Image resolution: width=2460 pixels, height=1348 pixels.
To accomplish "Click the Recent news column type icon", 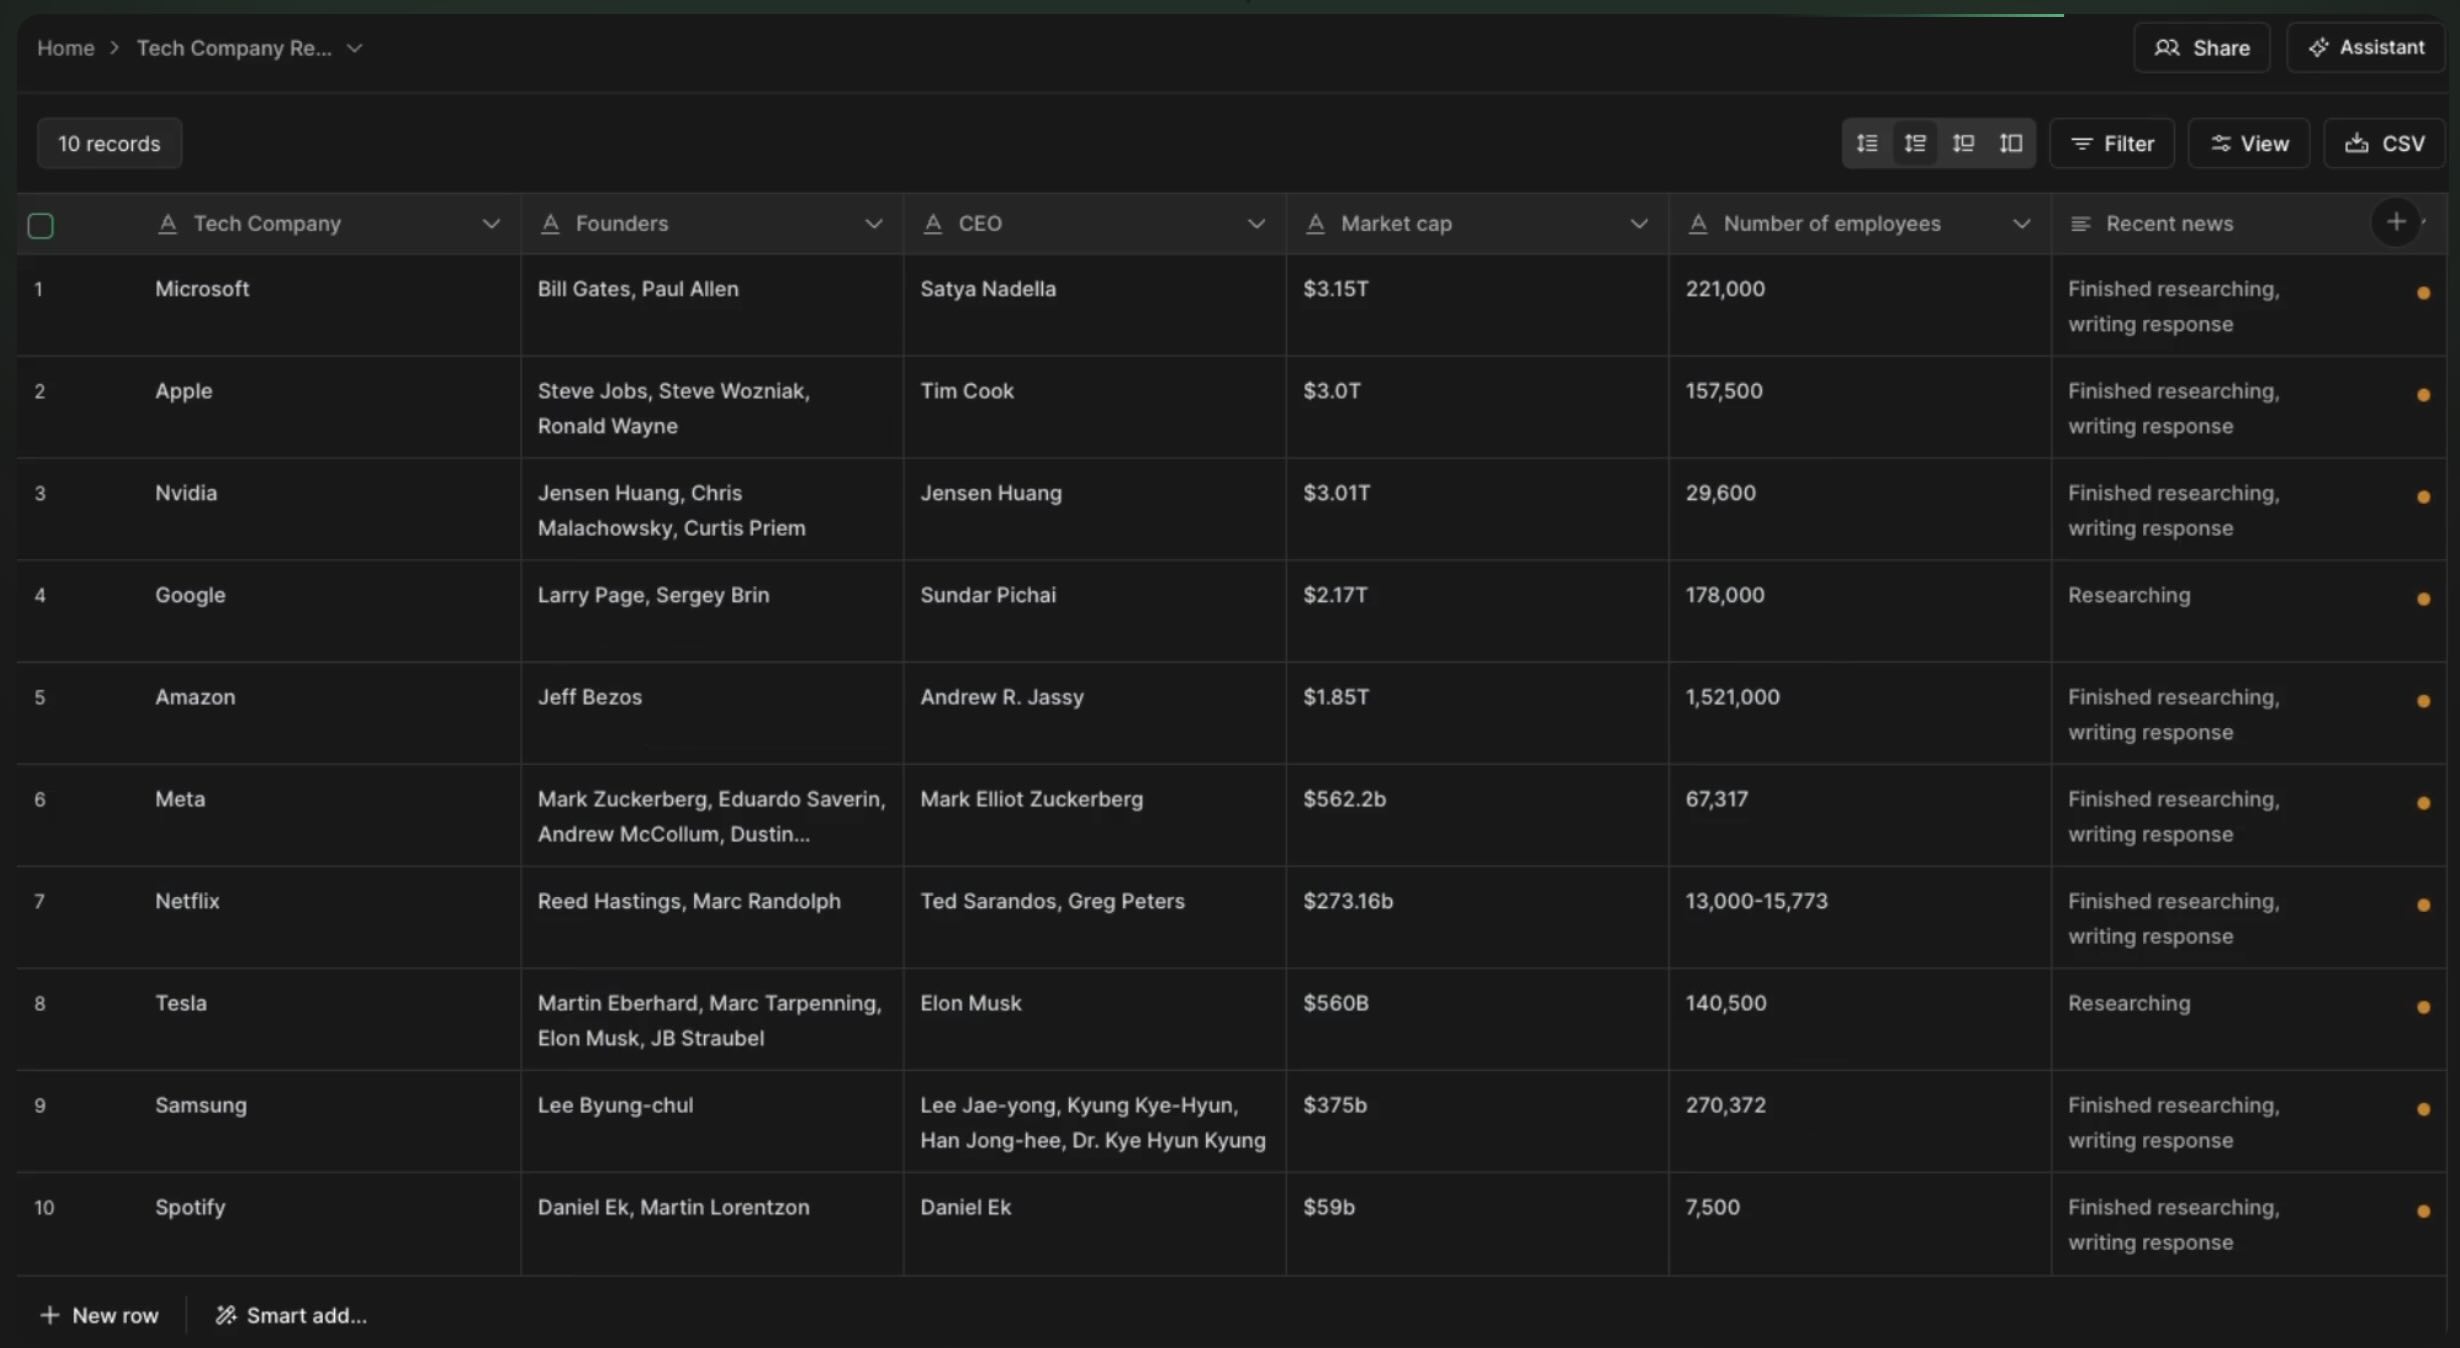I will (2081, 224).
